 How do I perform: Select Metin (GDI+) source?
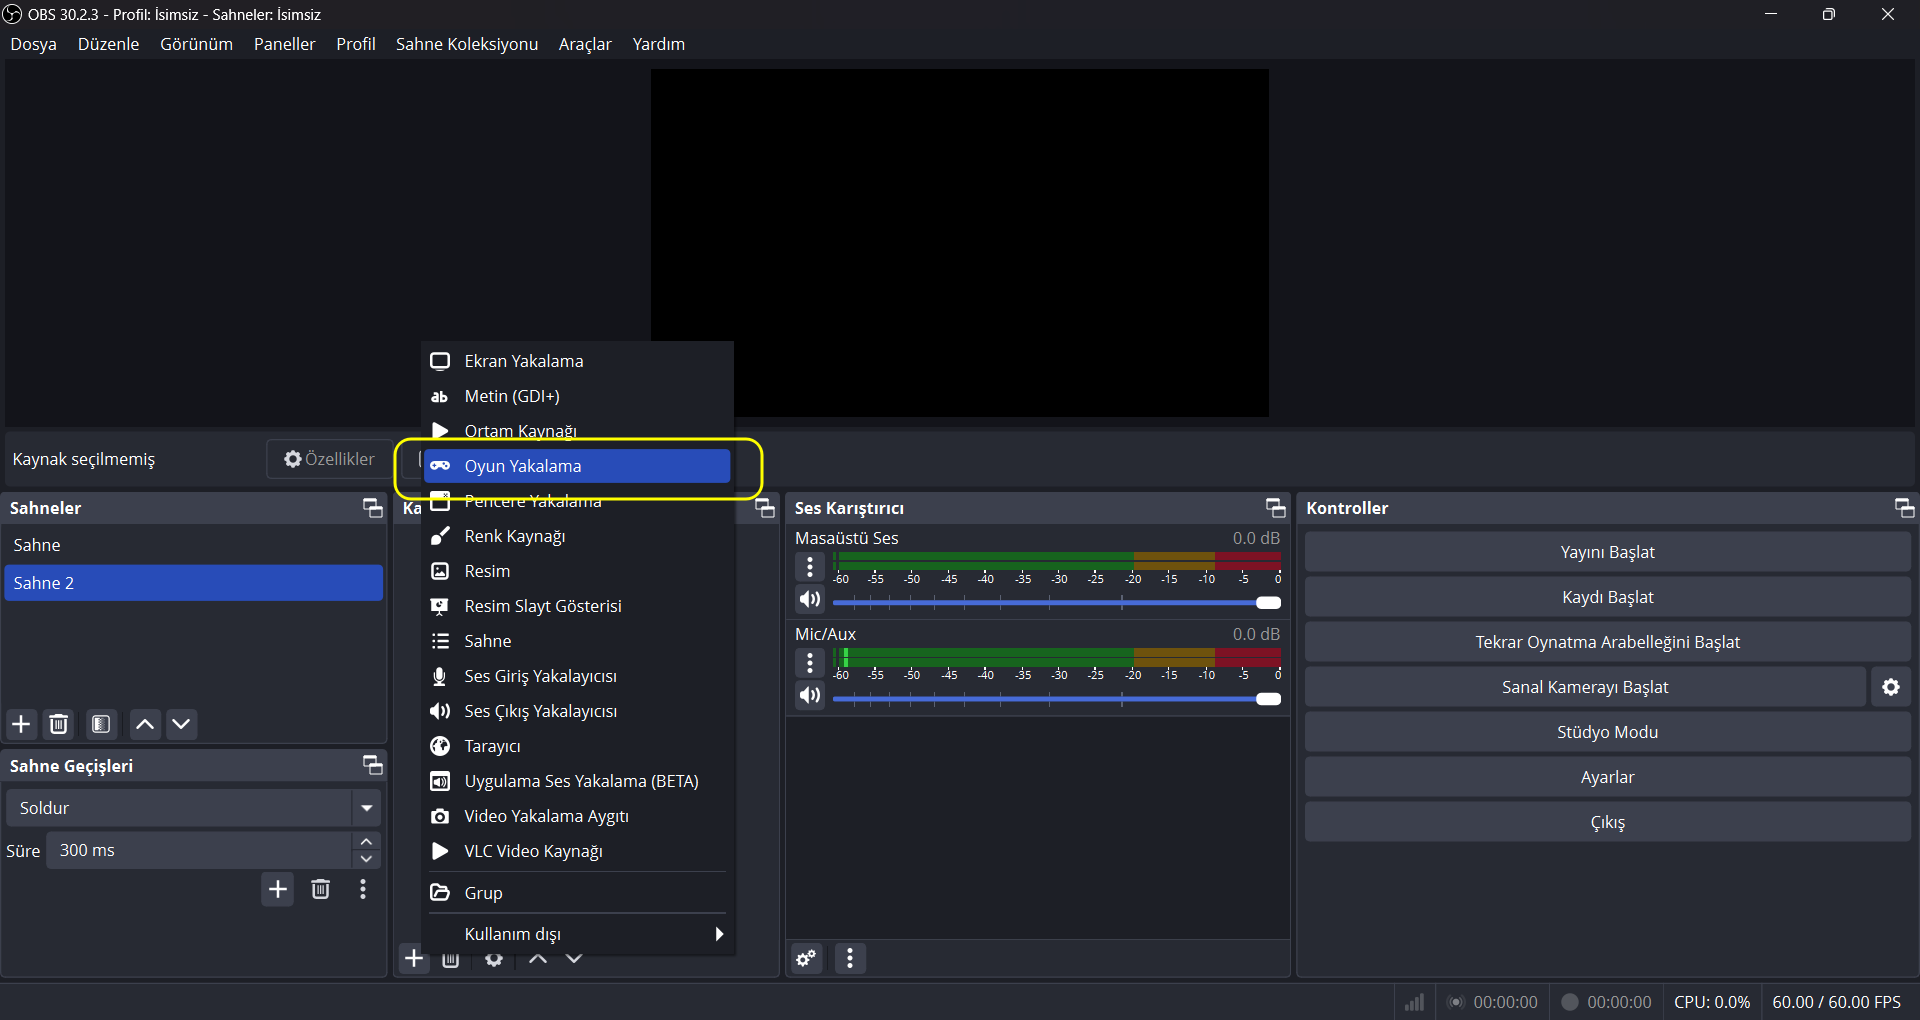578,396
